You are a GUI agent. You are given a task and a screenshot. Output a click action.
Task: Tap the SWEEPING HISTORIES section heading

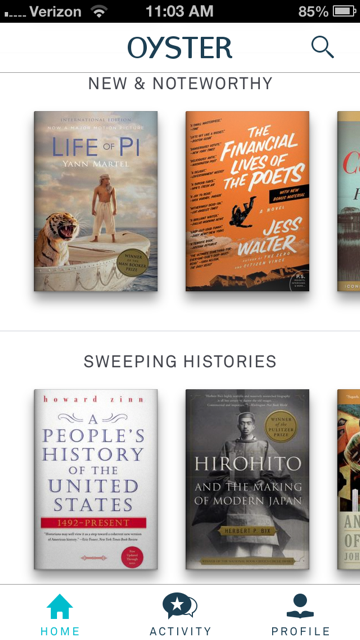click(180, 362)
